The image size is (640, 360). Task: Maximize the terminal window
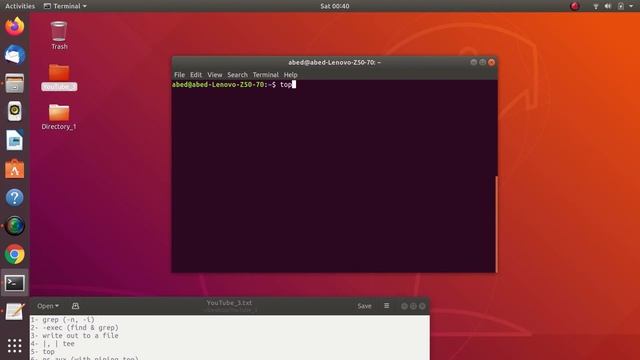point(482,62)
